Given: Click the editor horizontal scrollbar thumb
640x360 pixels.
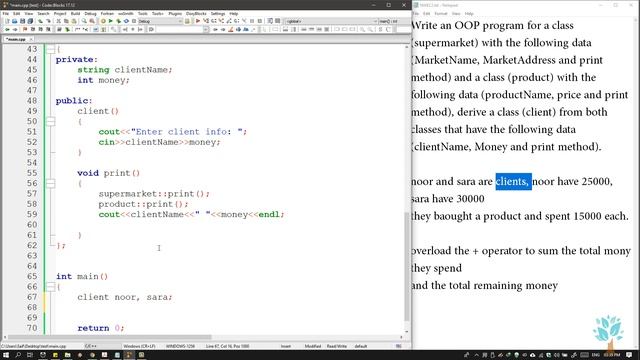Looking at the screenshot, I should coord(110,337).
